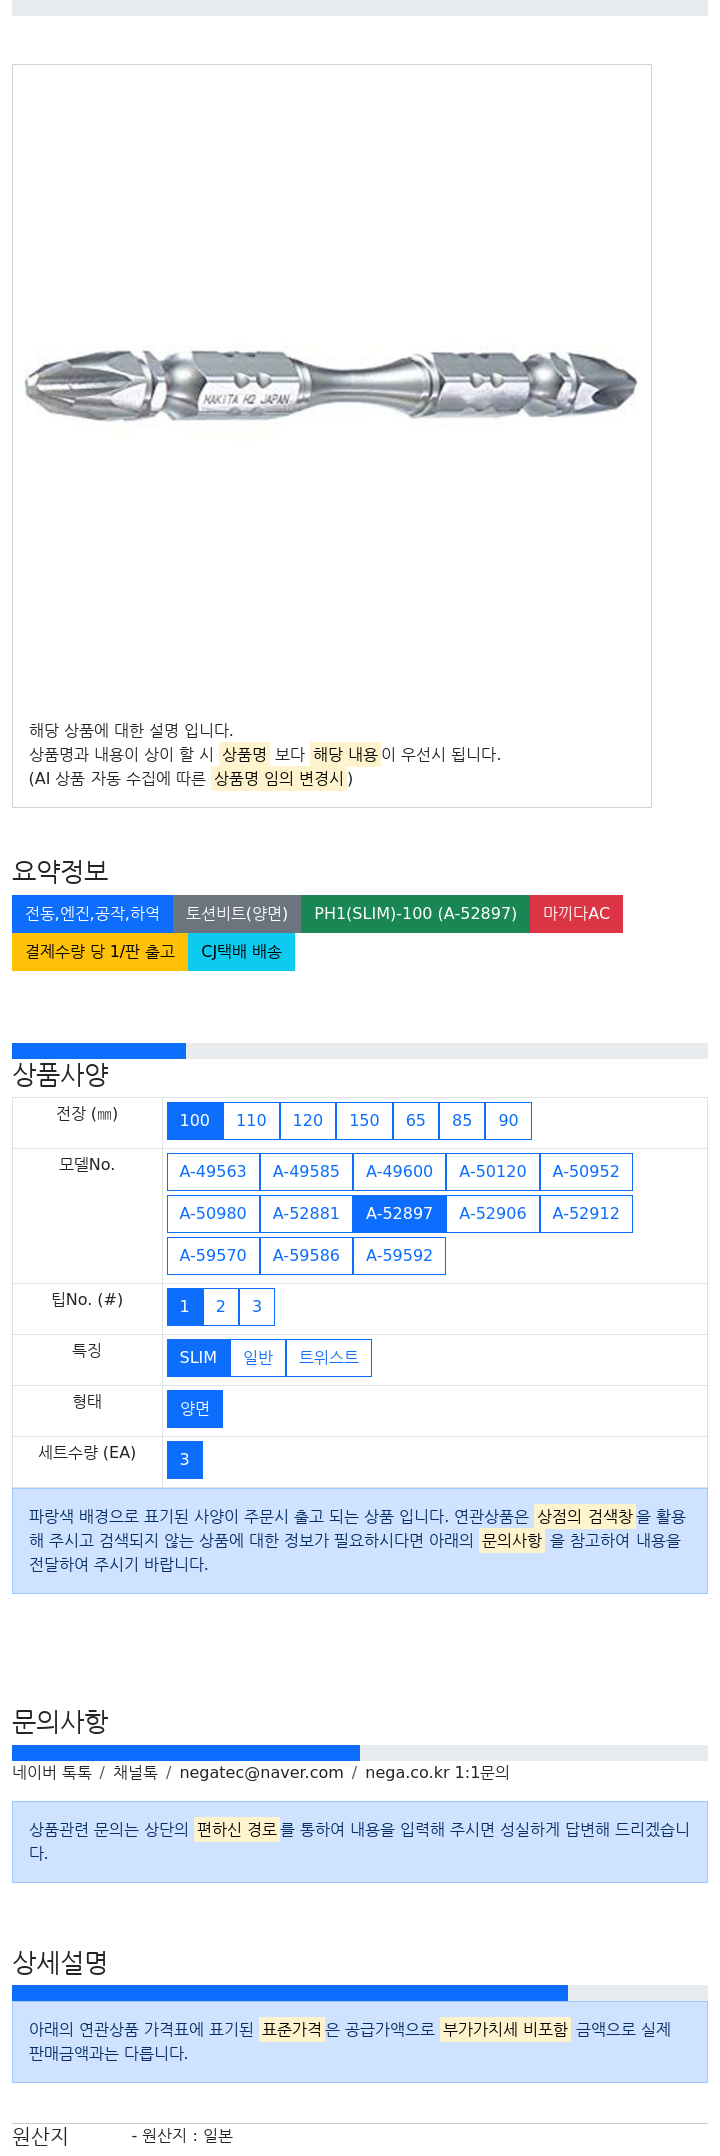Choose the 트위스트 feature option
This screenshot has height=2156, width=720.
[328, 1357]
